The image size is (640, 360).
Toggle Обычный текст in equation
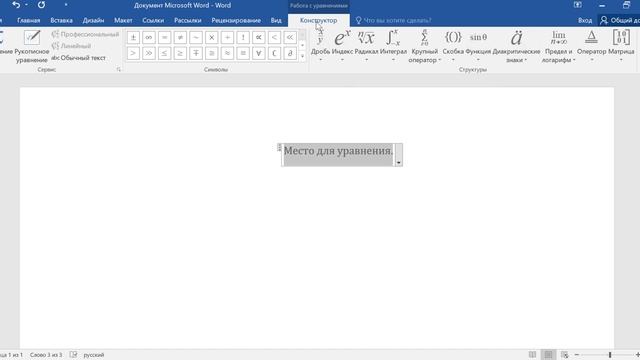click(x=79, y=58)
